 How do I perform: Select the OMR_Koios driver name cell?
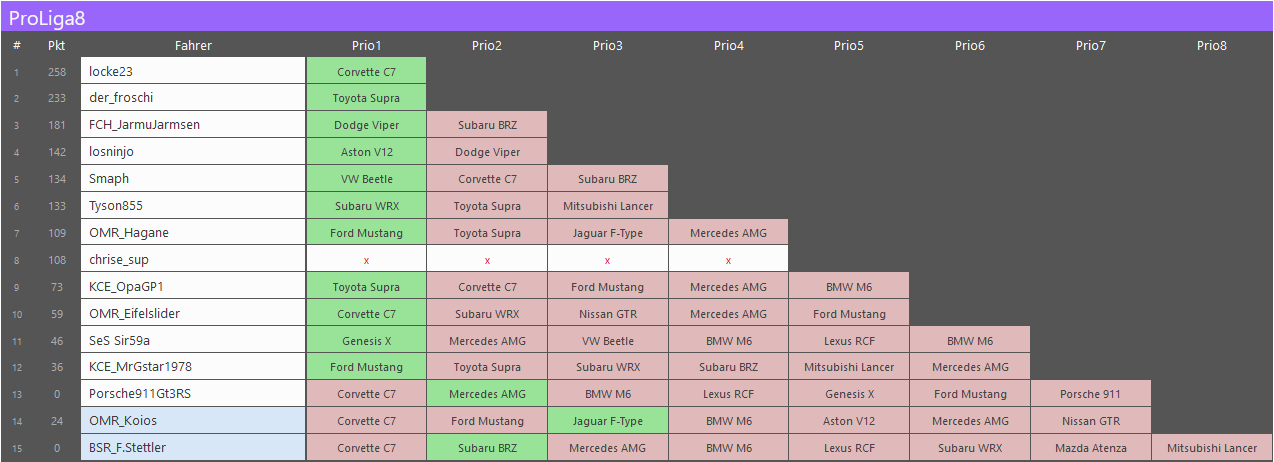click(x=193, y=421)
